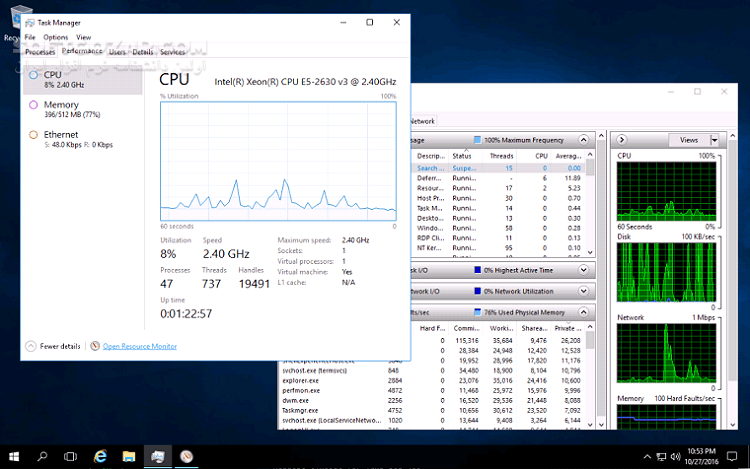The image size is (750, 469).
Task: Open the Network tab in Resource Monitor
Action: pos(423,121)
